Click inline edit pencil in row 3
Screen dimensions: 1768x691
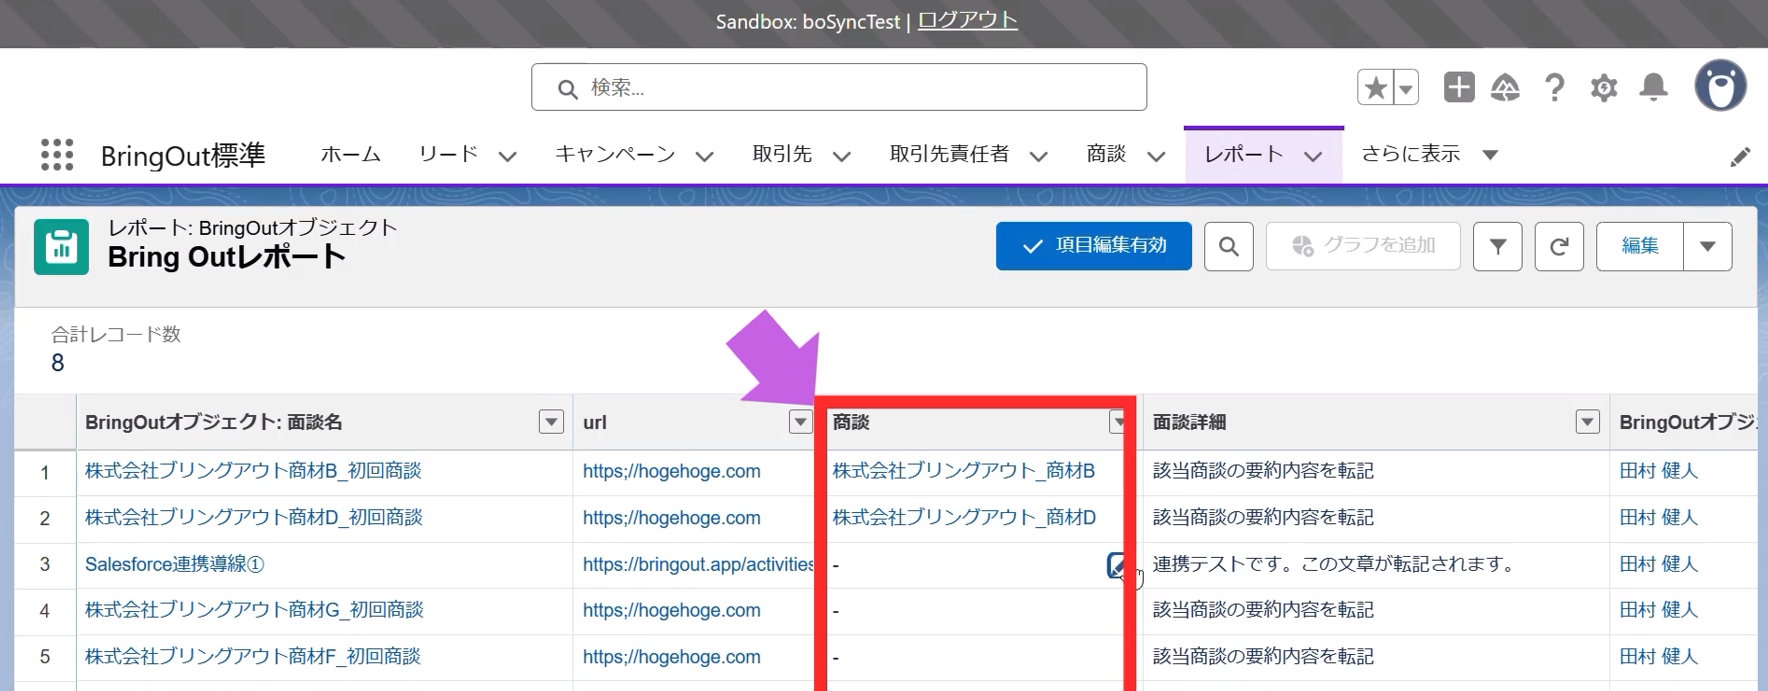(x=1116, y=565)
